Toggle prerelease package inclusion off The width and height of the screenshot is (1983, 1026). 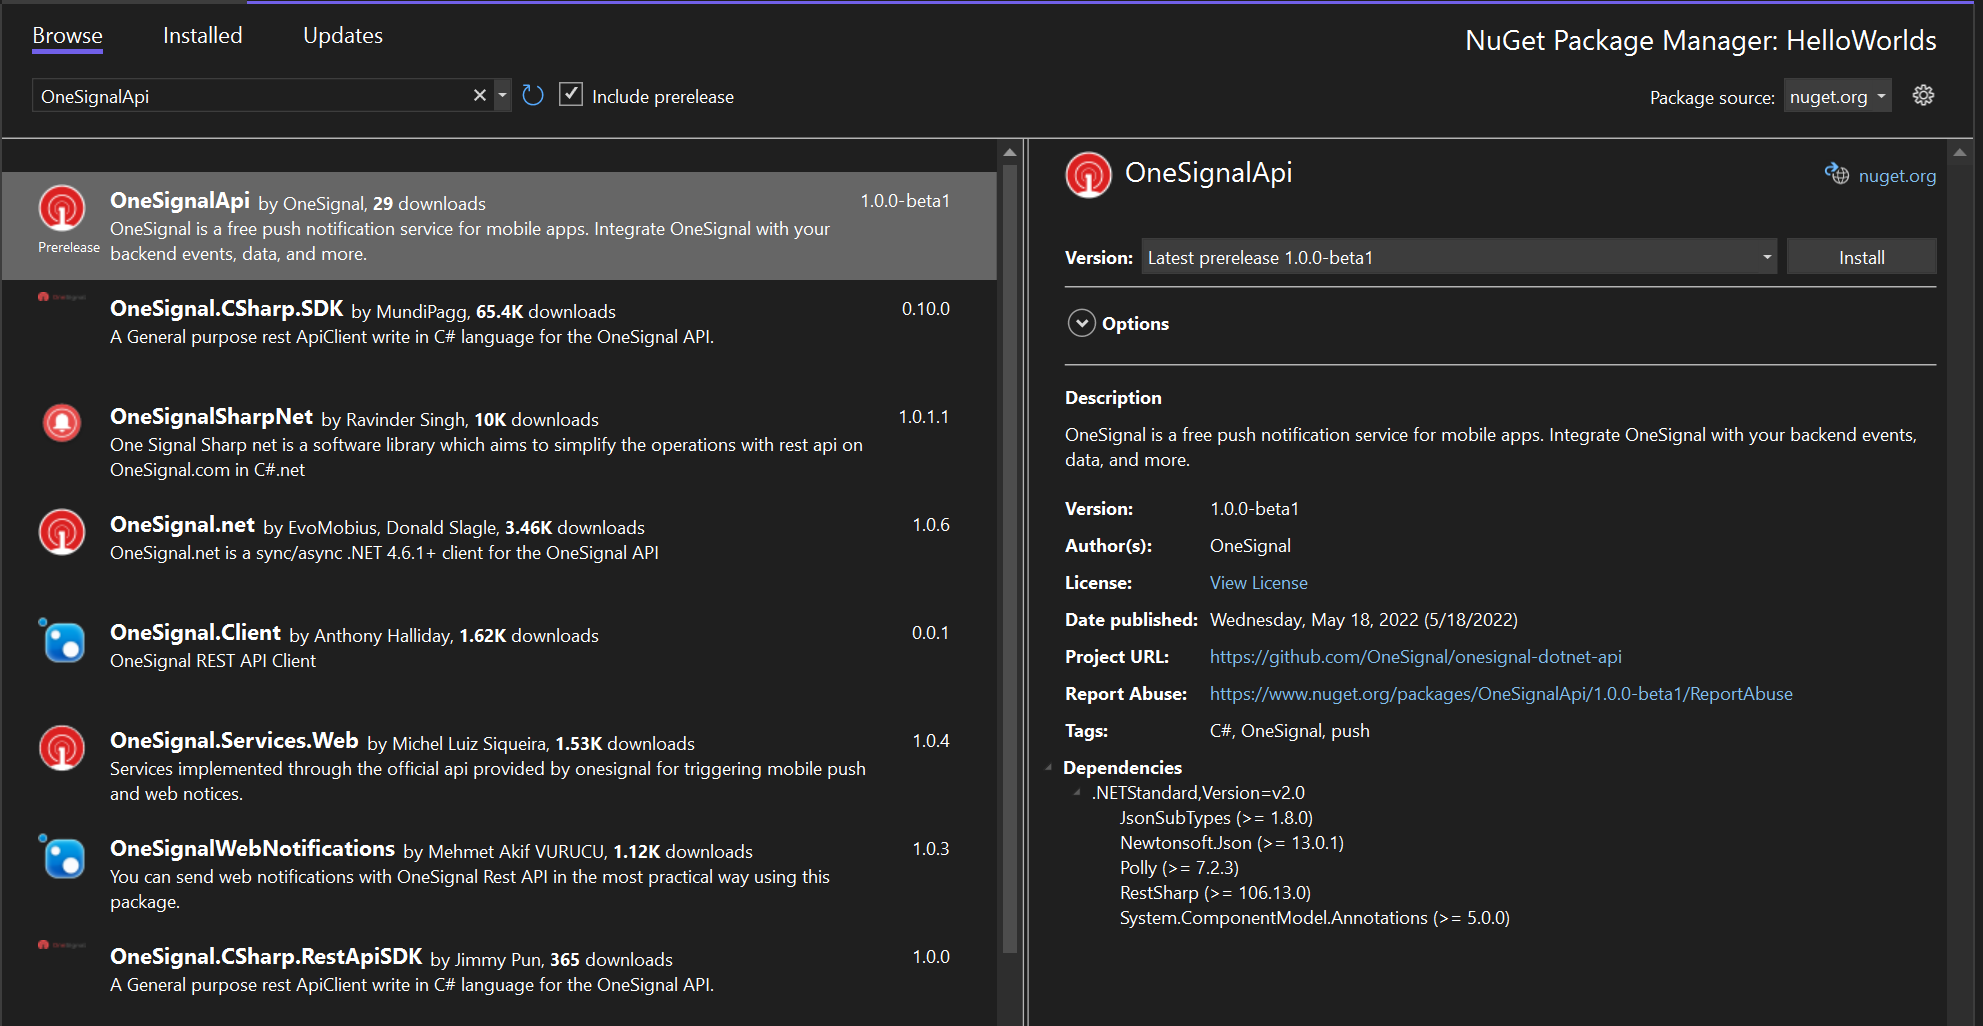pos(570,93)
